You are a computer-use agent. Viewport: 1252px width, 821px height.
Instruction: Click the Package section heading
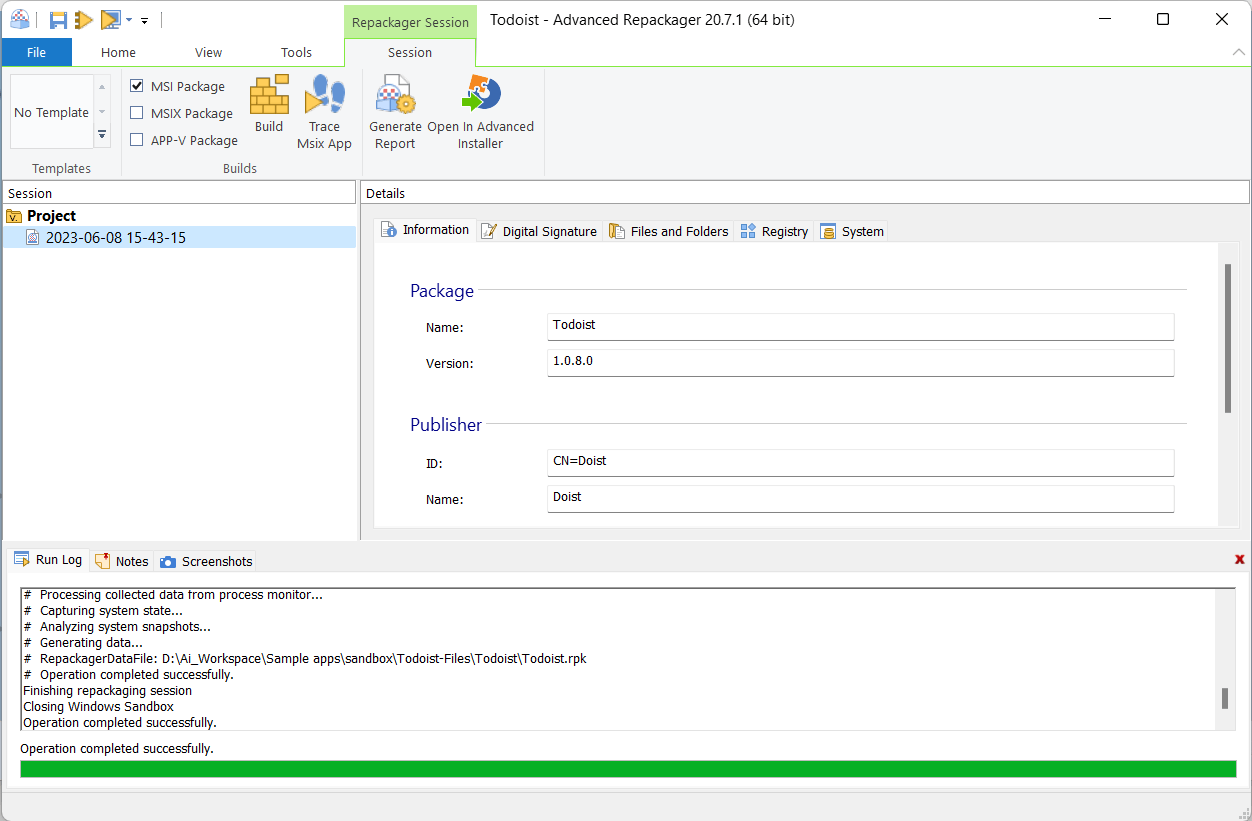click(x=442, y=291)
